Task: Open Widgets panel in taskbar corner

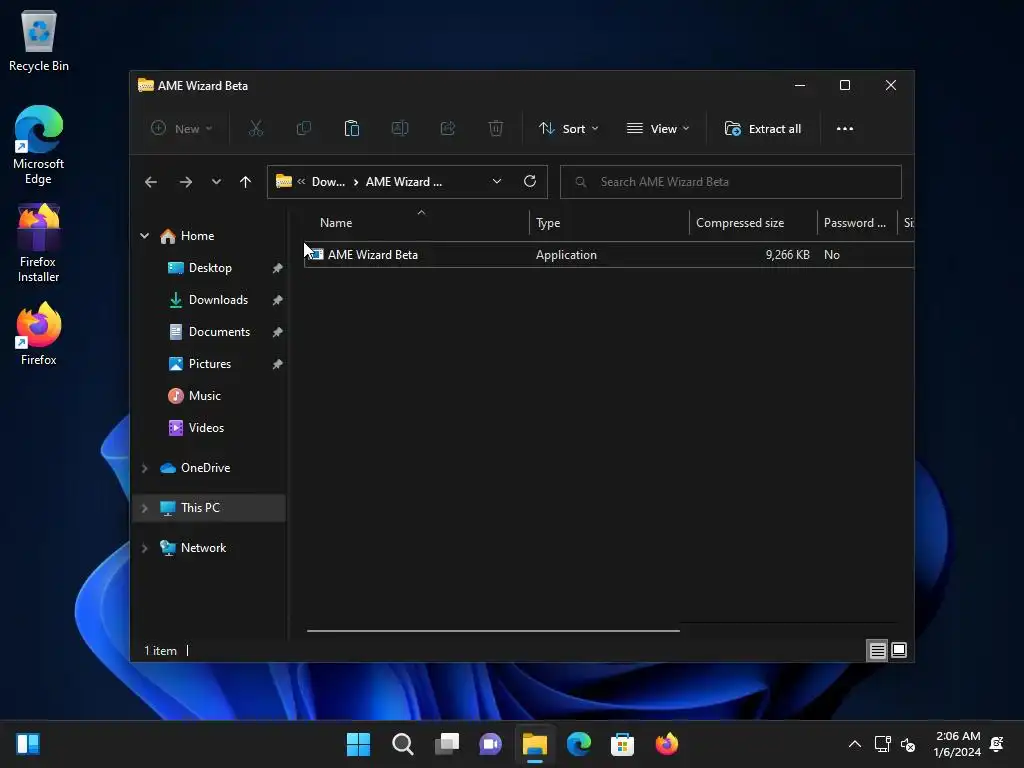Action: click(x=28, y=744)
